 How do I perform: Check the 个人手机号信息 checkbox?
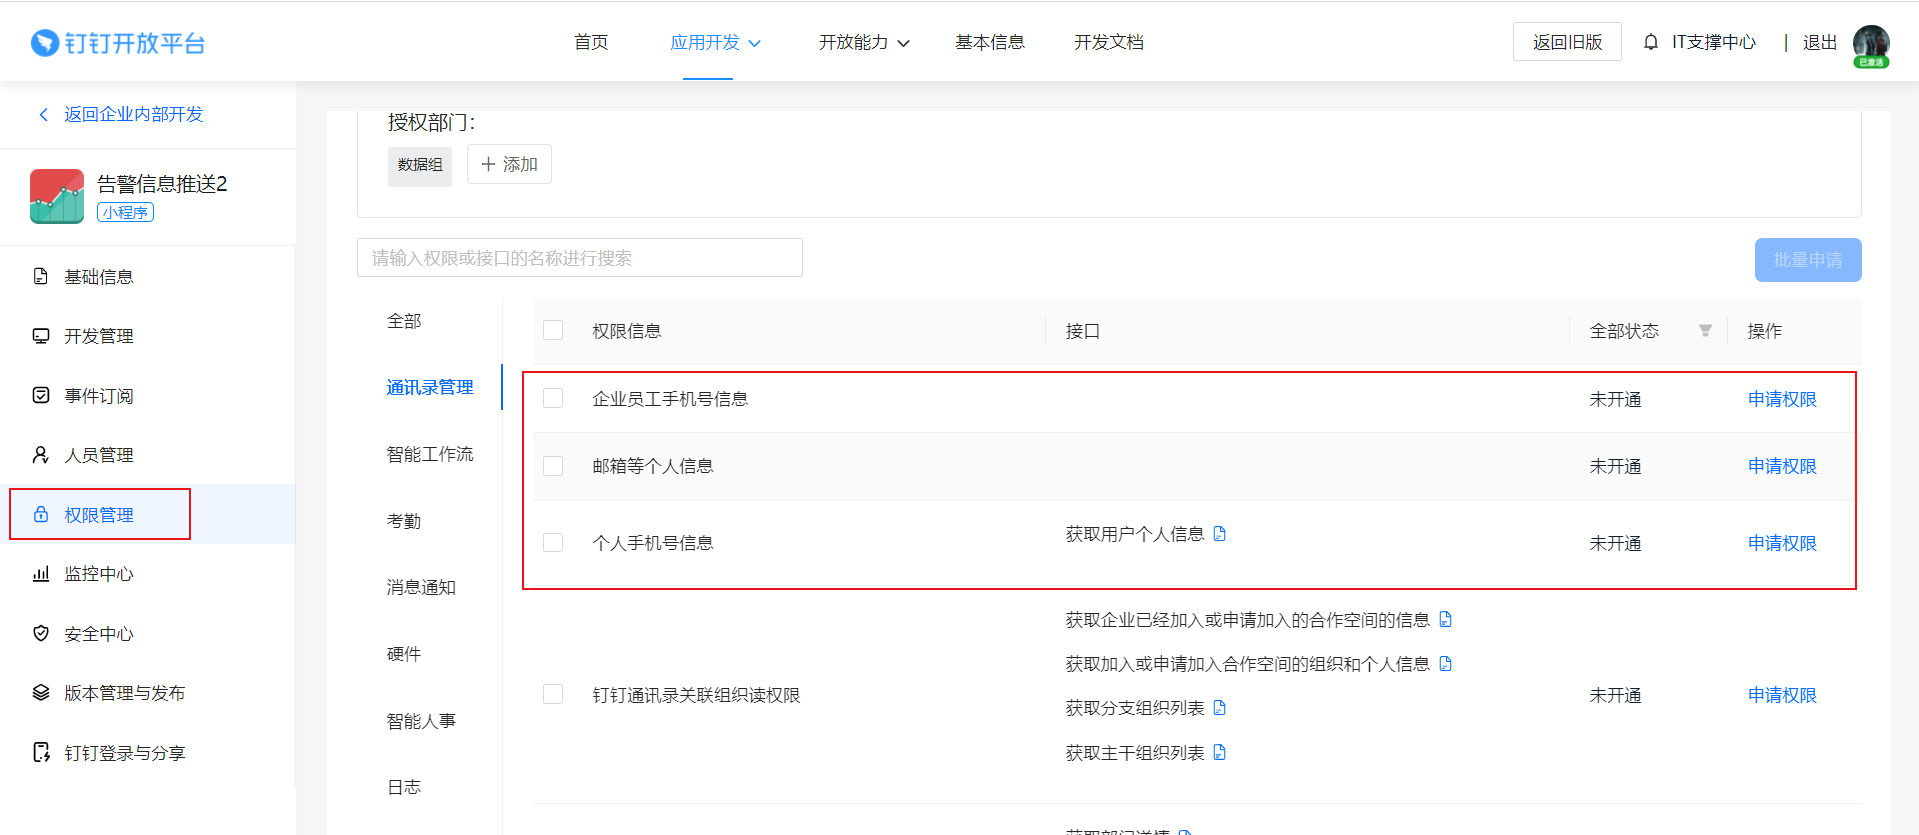(x=553, y=542)
